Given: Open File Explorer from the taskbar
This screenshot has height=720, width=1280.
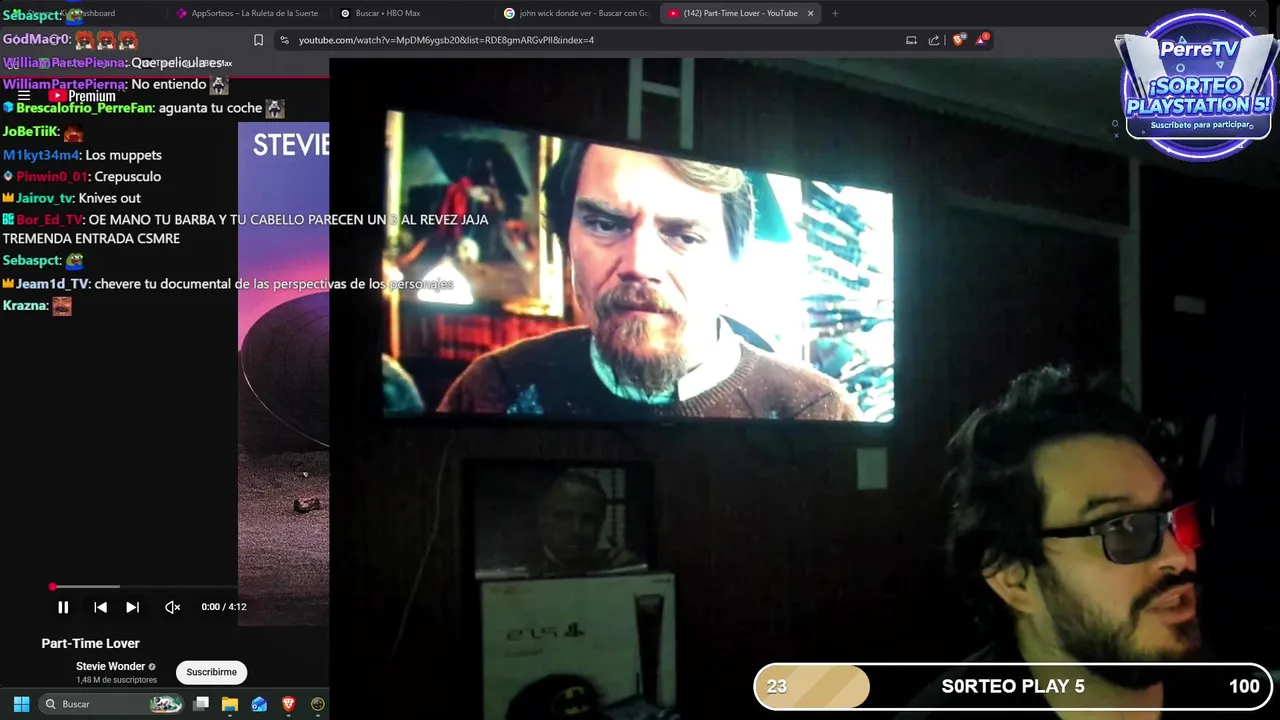Looking at the screenshot, I should click(230, 704).
